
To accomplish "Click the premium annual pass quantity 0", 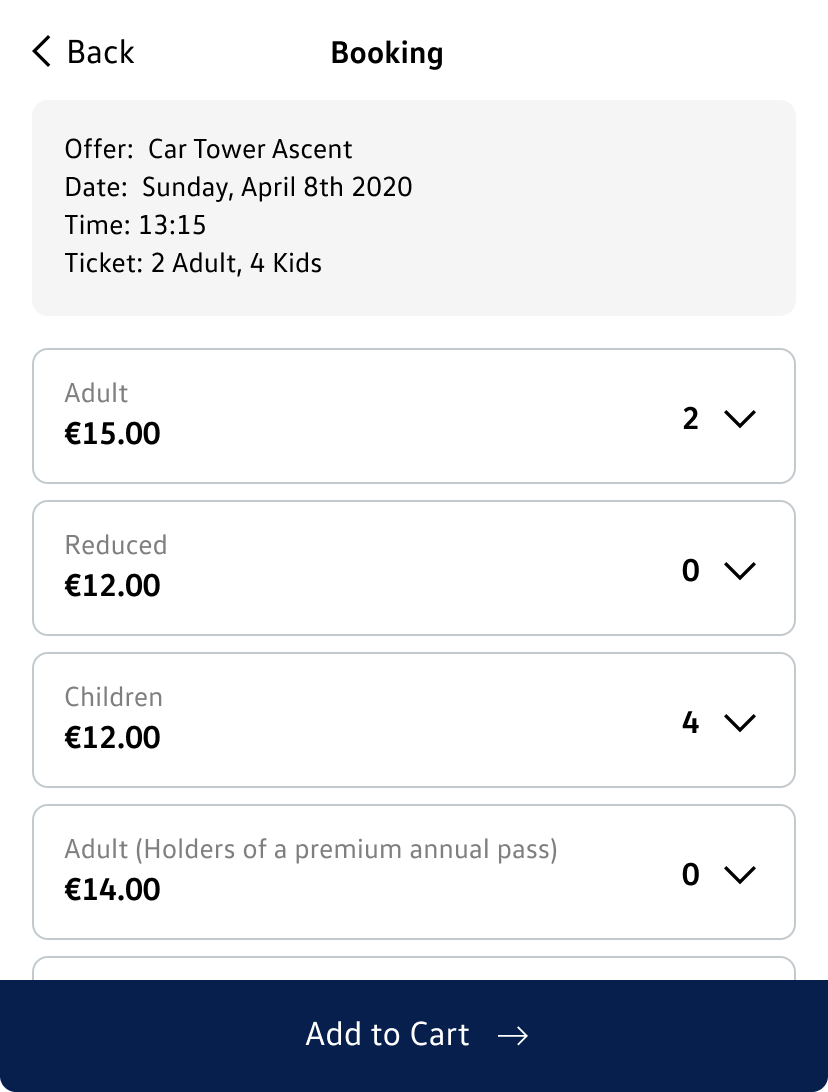I will [691, 875].
